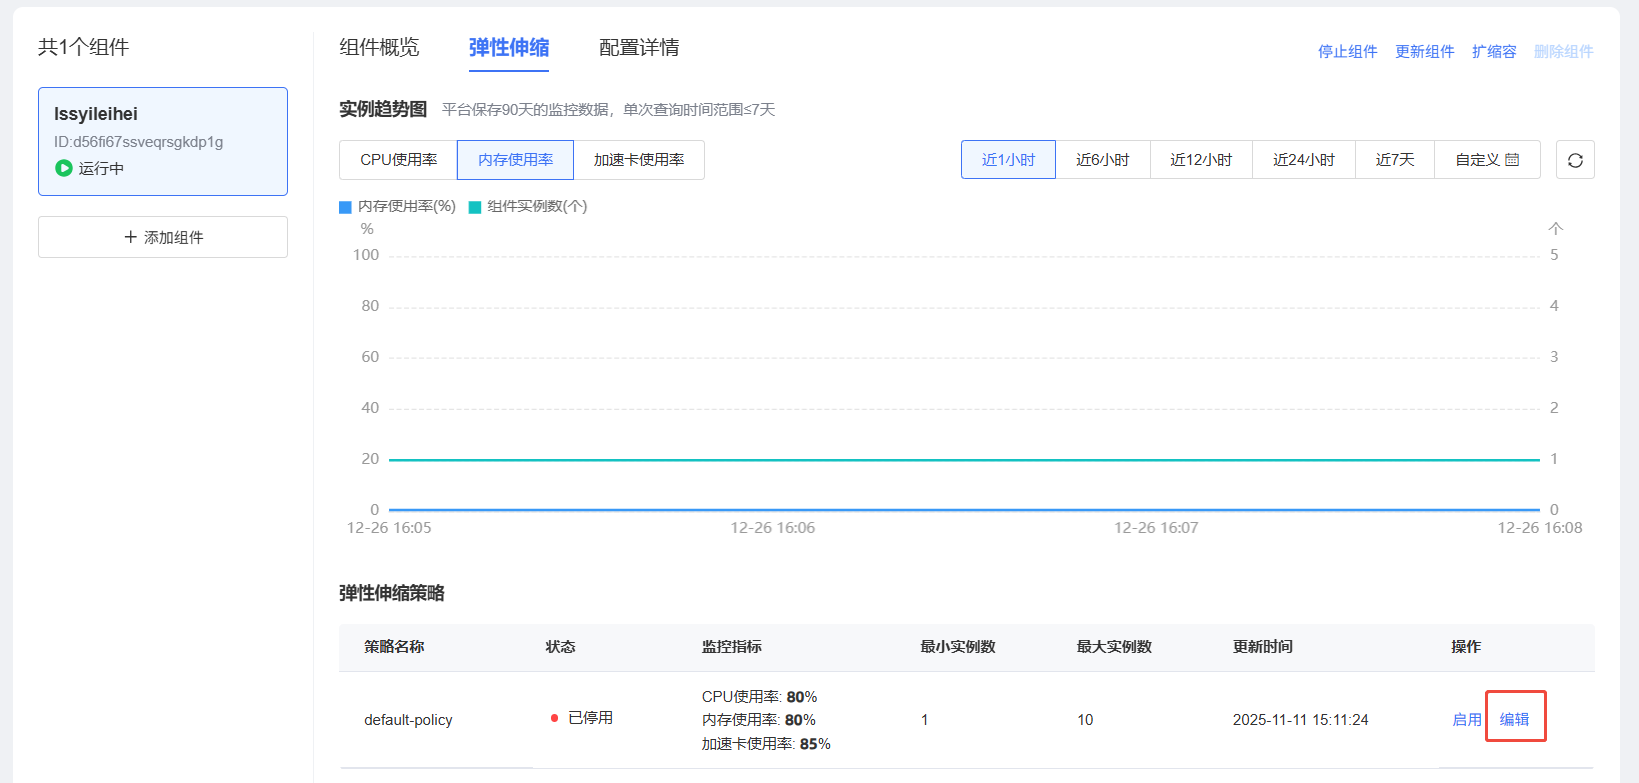Click the 停止组件 link
Screen dimensions: 1639x783
1347,52
